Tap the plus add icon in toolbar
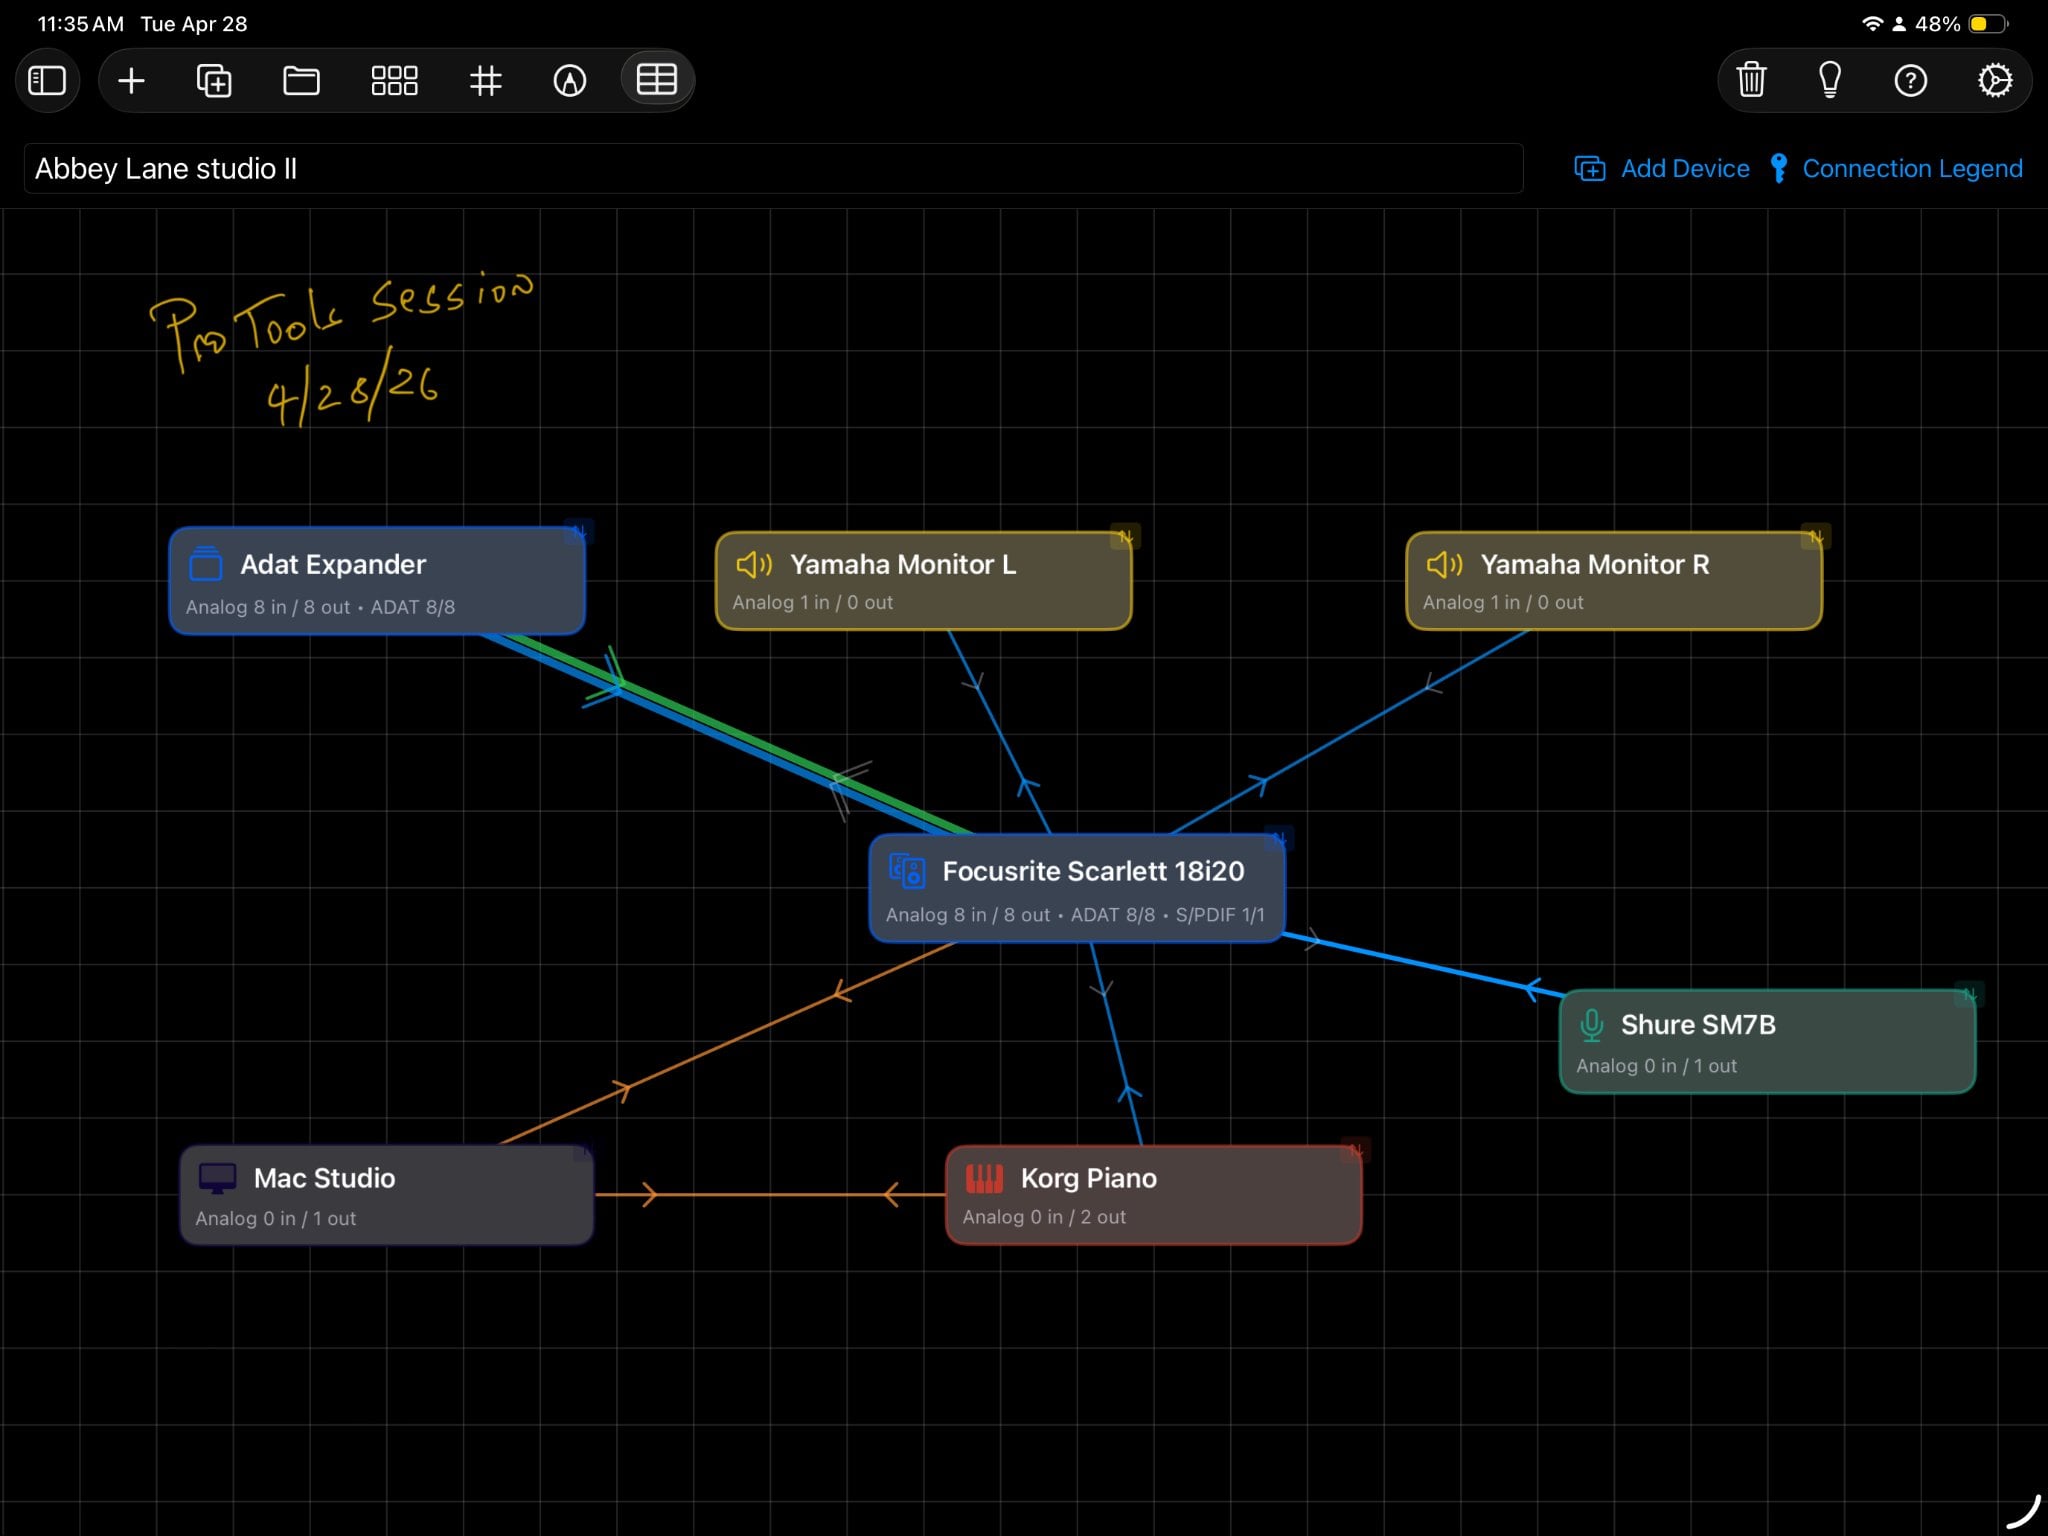2048x1536 pixels. point(131,80)
